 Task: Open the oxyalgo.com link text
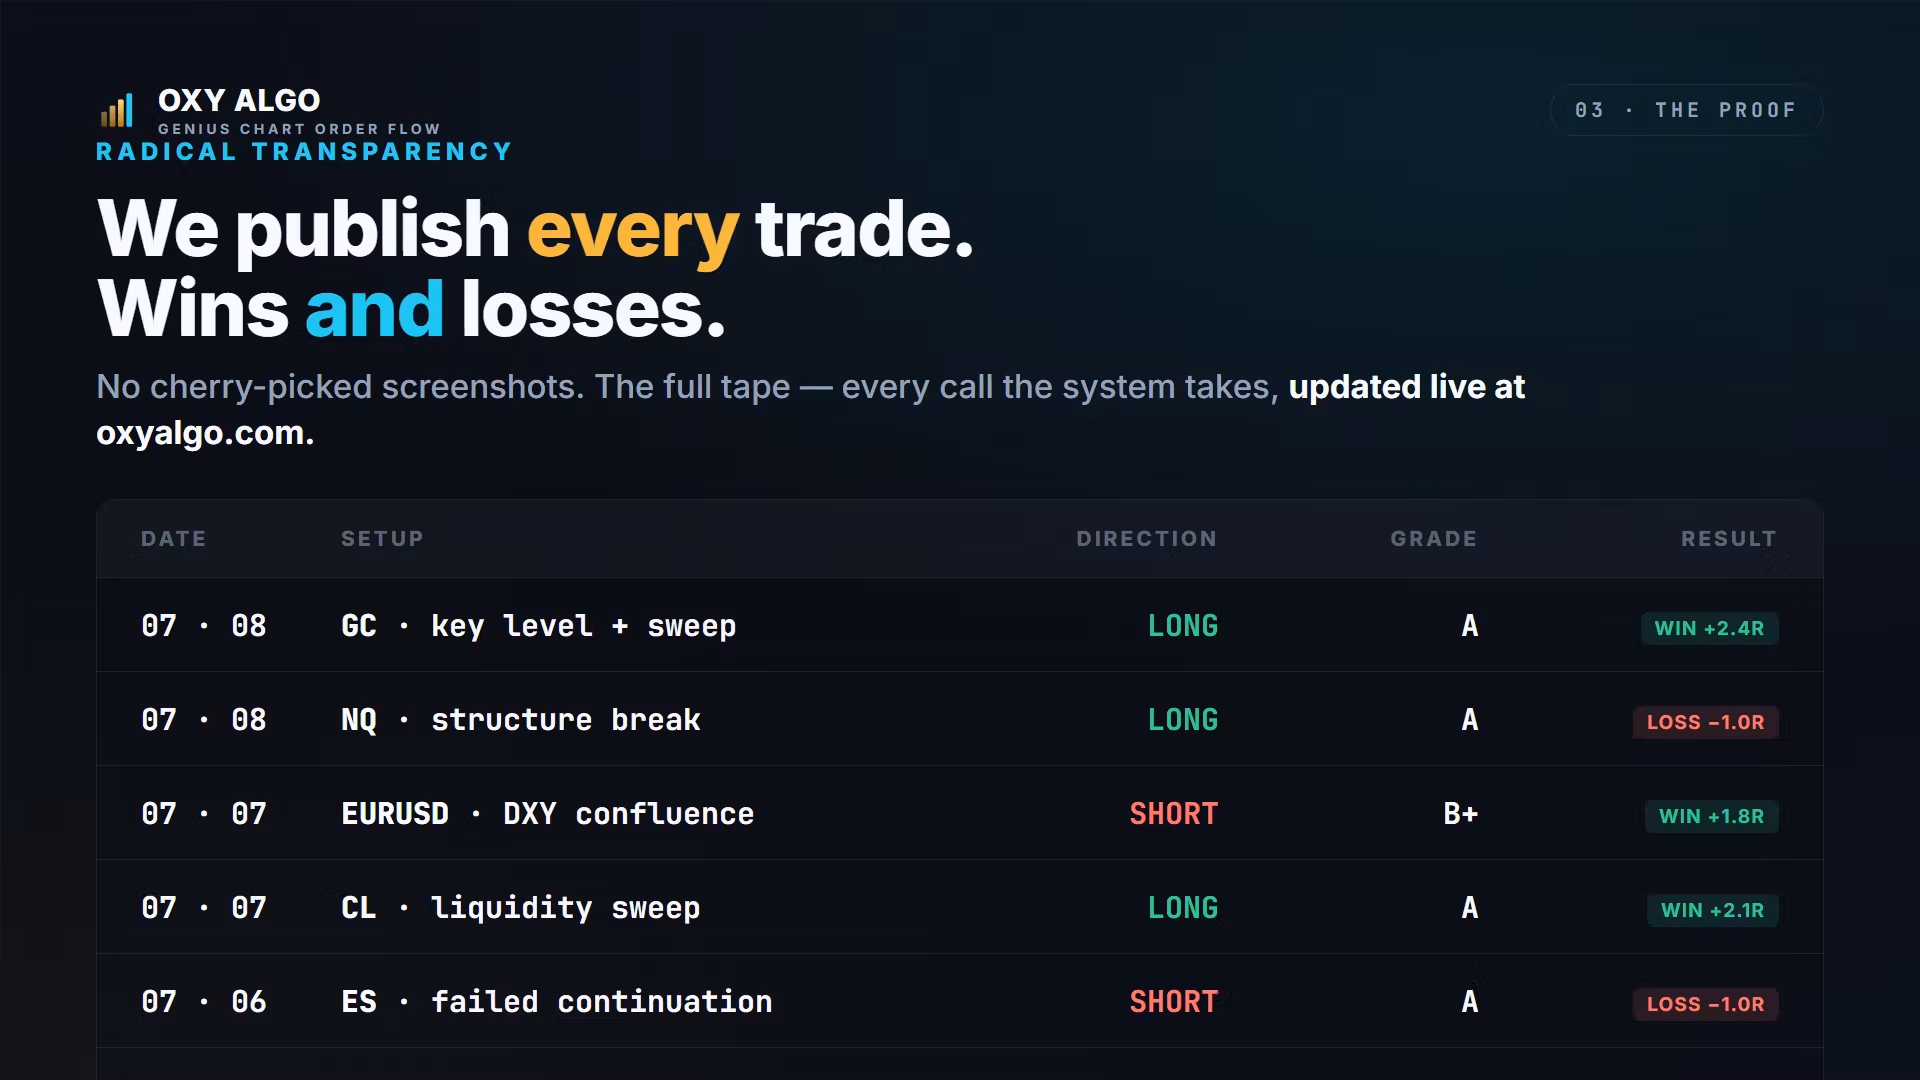(205, 433)
